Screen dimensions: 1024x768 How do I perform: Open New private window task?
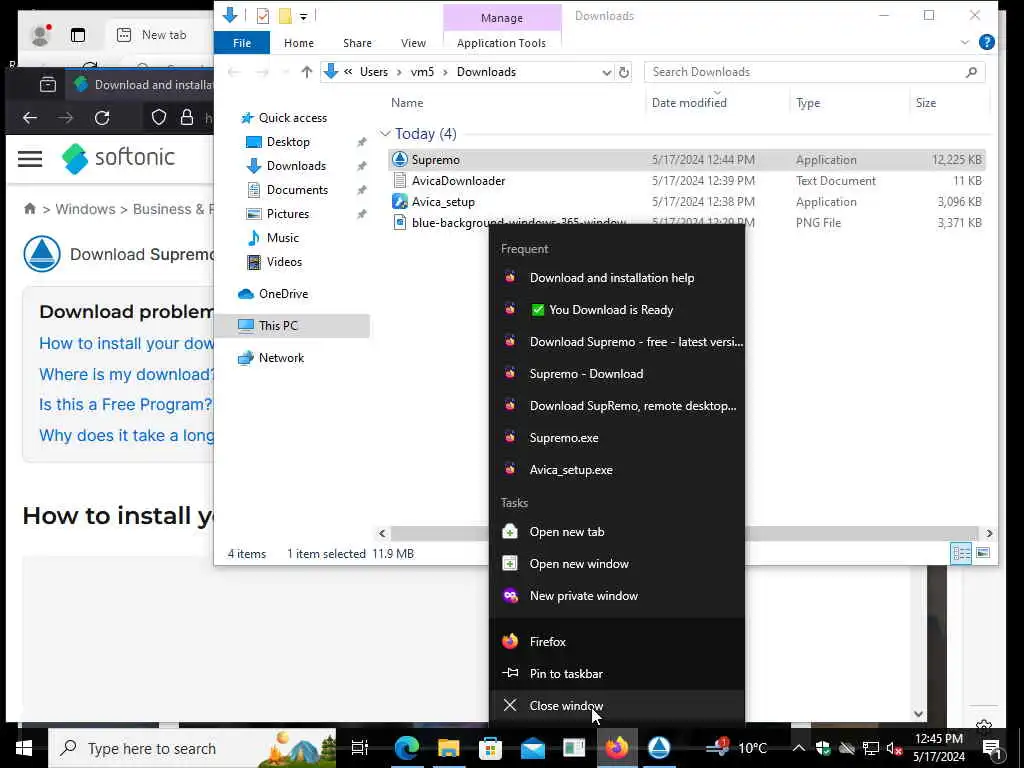click(616, 596)
